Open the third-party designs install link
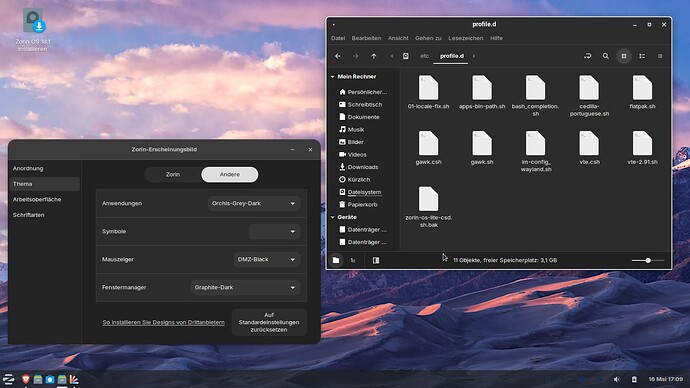This screenshot has height=388, width=690. click(163, 322)
